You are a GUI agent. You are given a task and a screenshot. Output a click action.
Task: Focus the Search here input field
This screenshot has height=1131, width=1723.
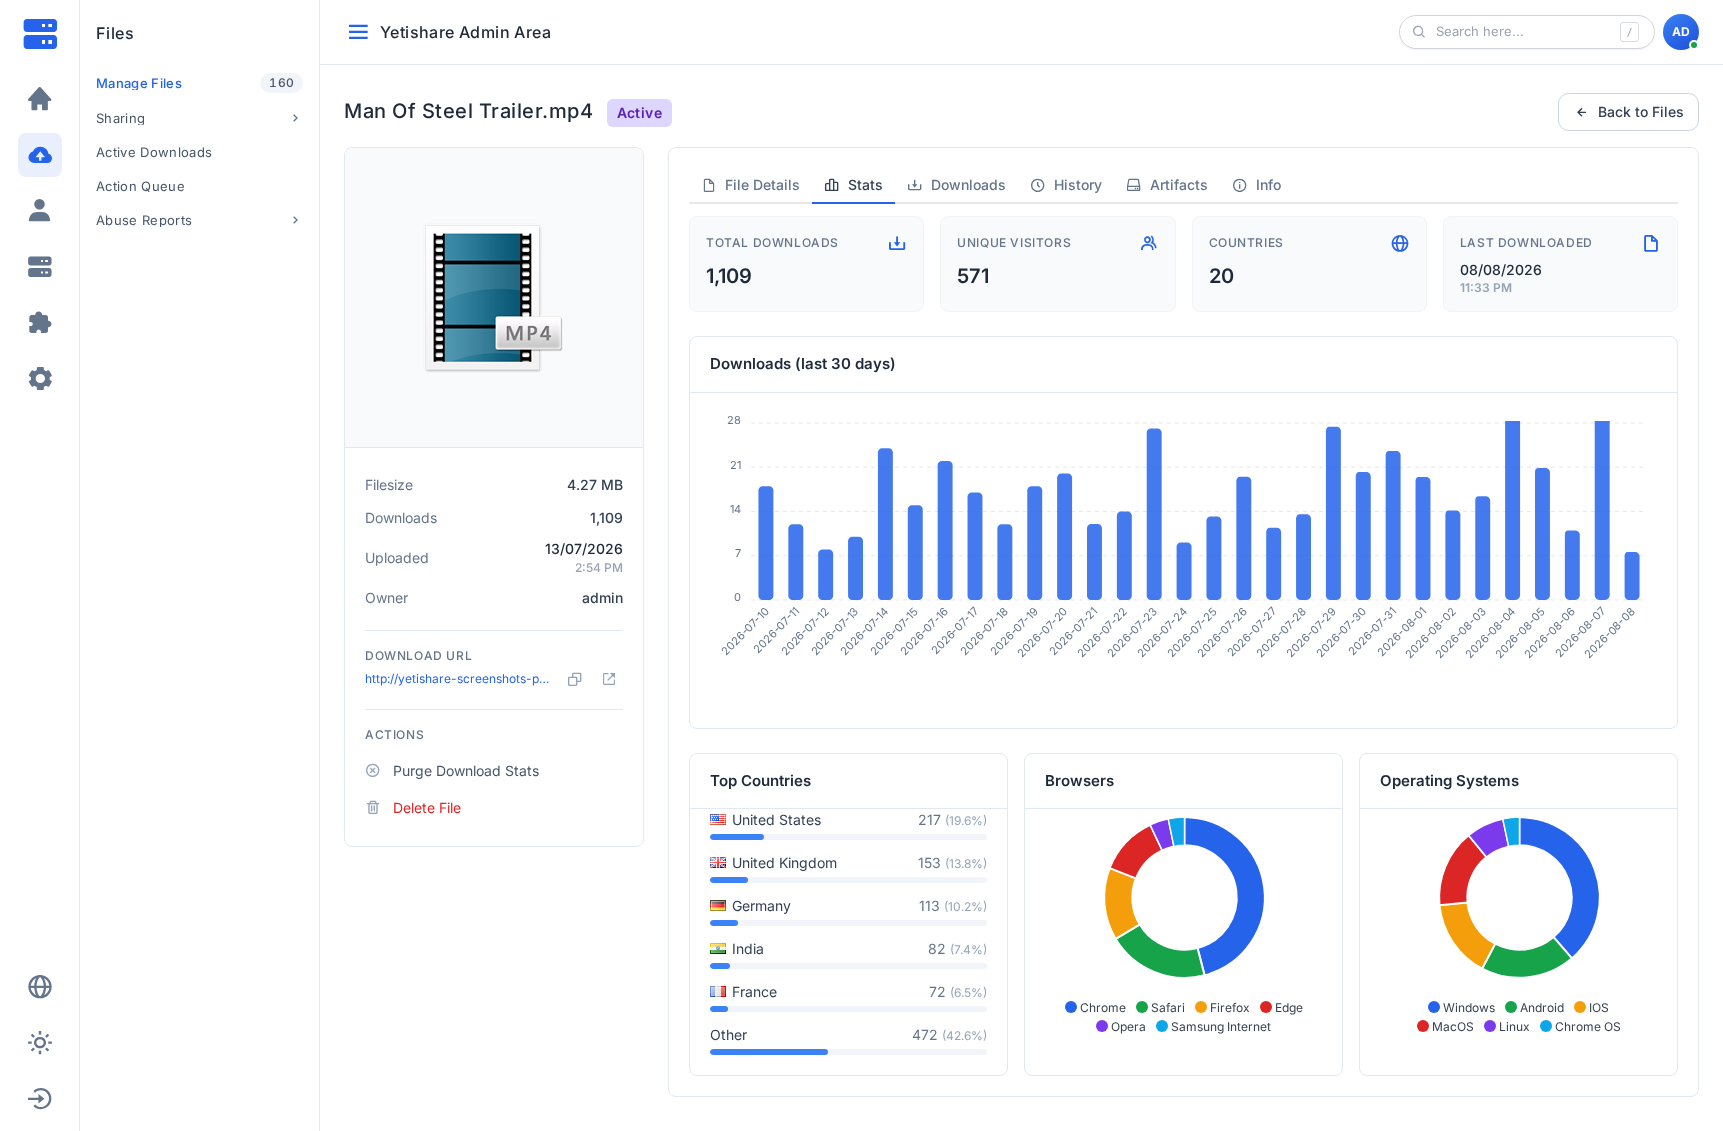click(x=1526, y=32)
